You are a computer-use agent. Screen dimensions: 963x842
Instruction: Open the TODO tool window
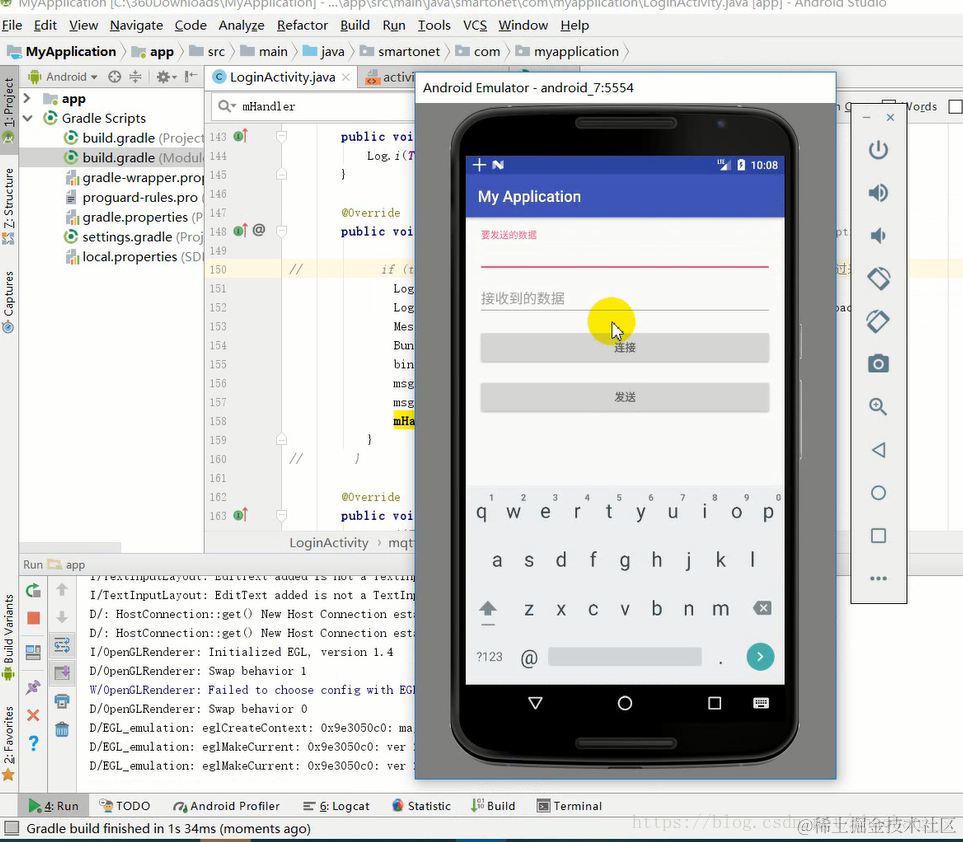coord(125,806)
